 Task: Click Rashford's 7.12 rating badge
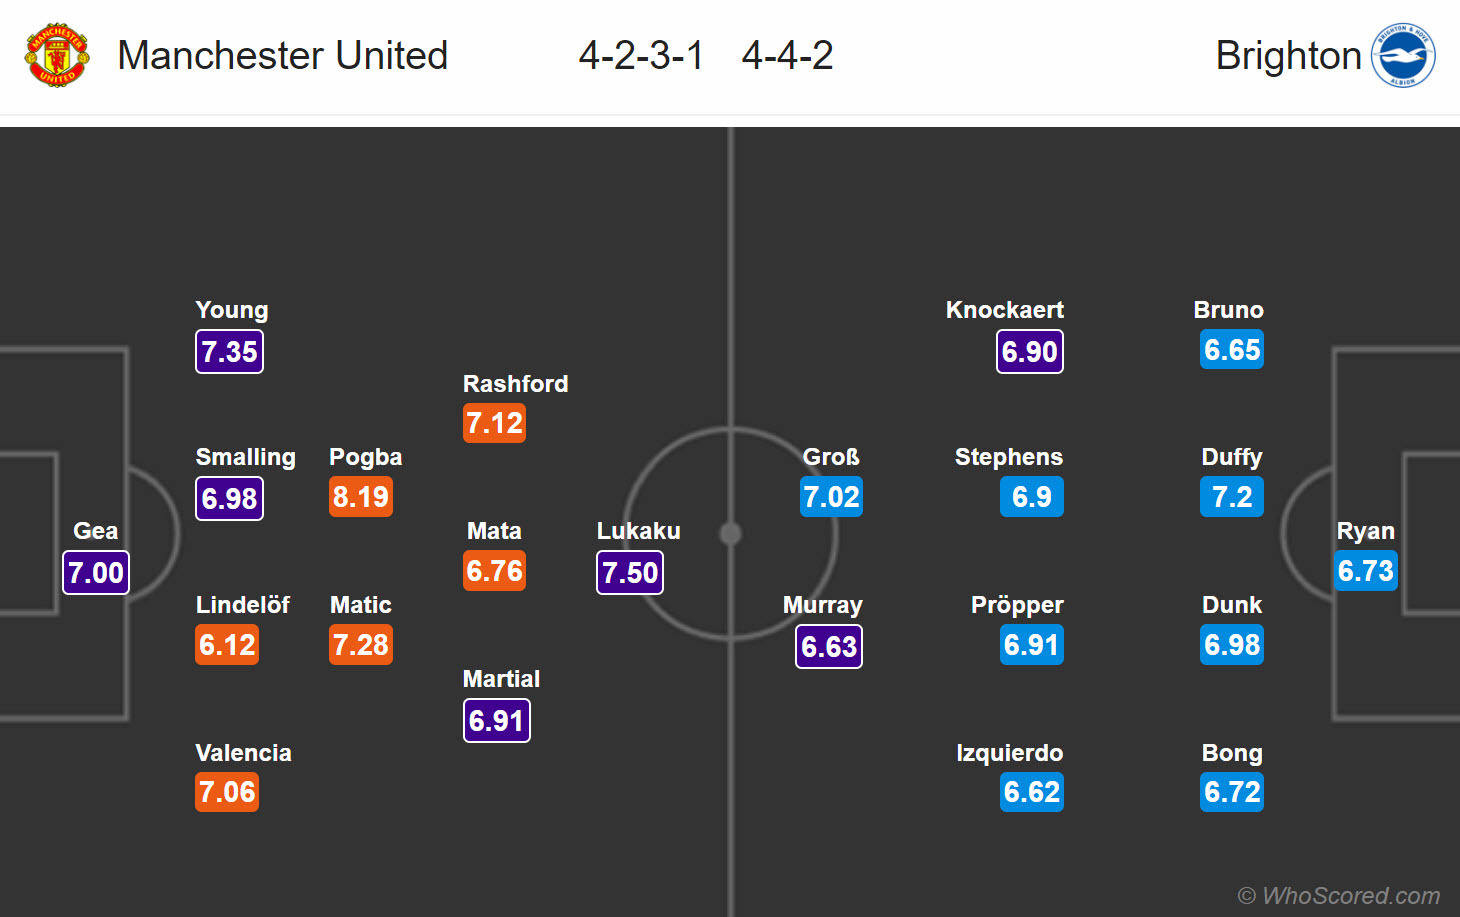(x=494, y=423)
